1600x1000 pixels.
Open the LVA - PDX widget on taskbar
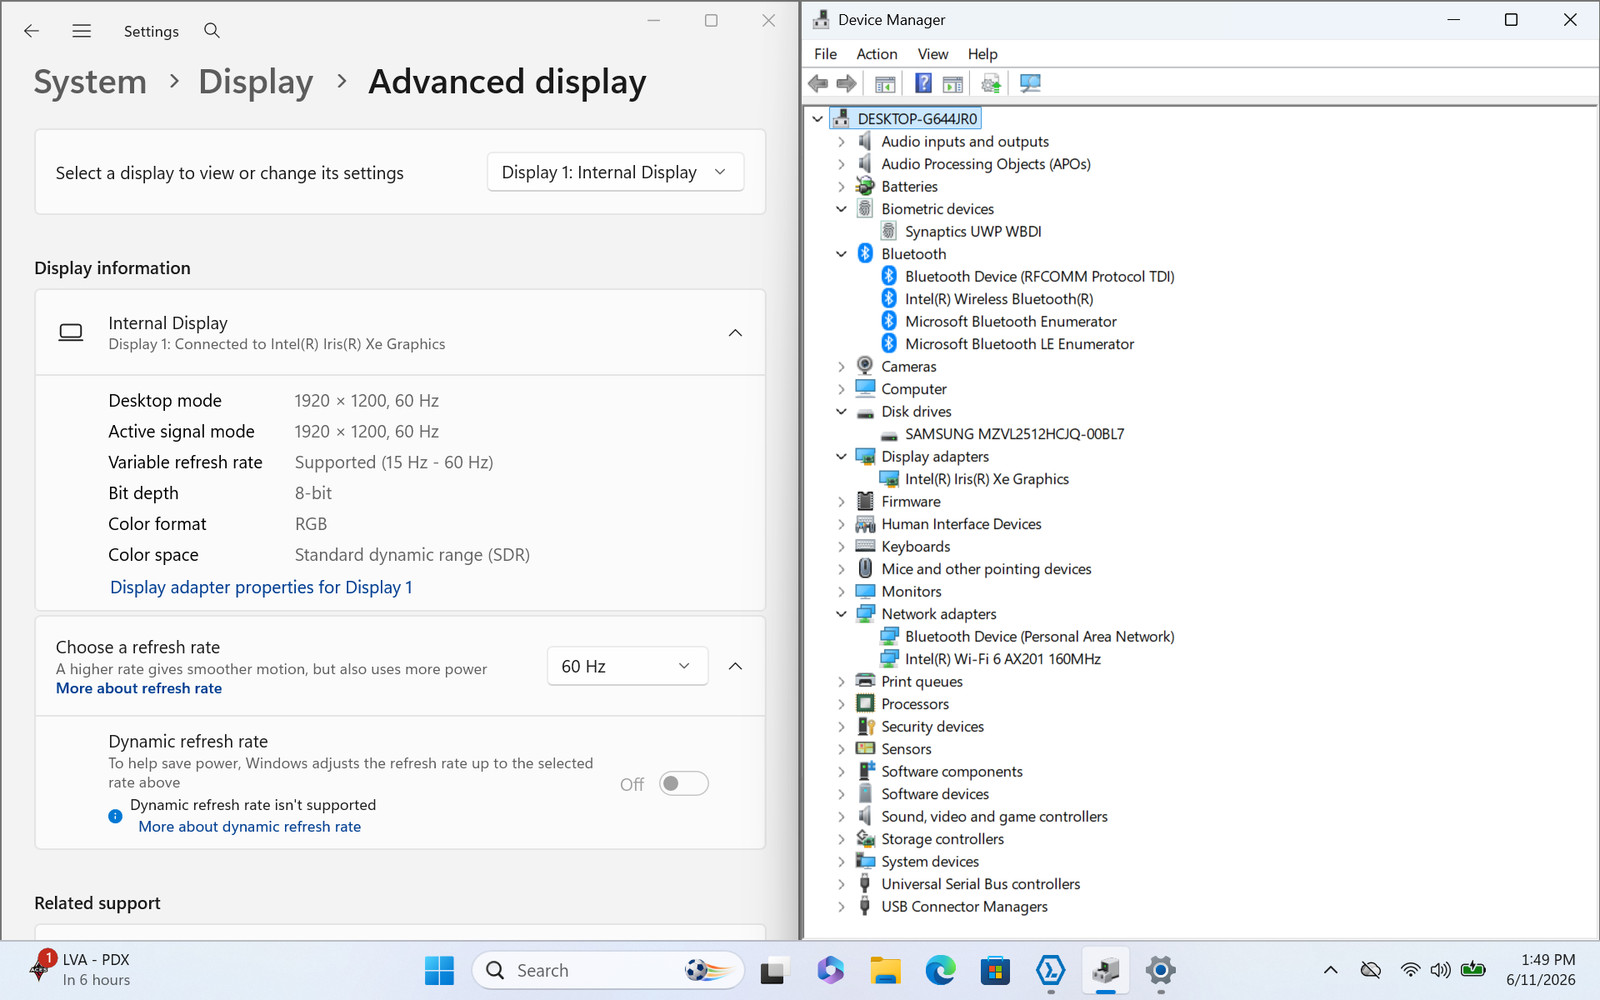(80, 969)
